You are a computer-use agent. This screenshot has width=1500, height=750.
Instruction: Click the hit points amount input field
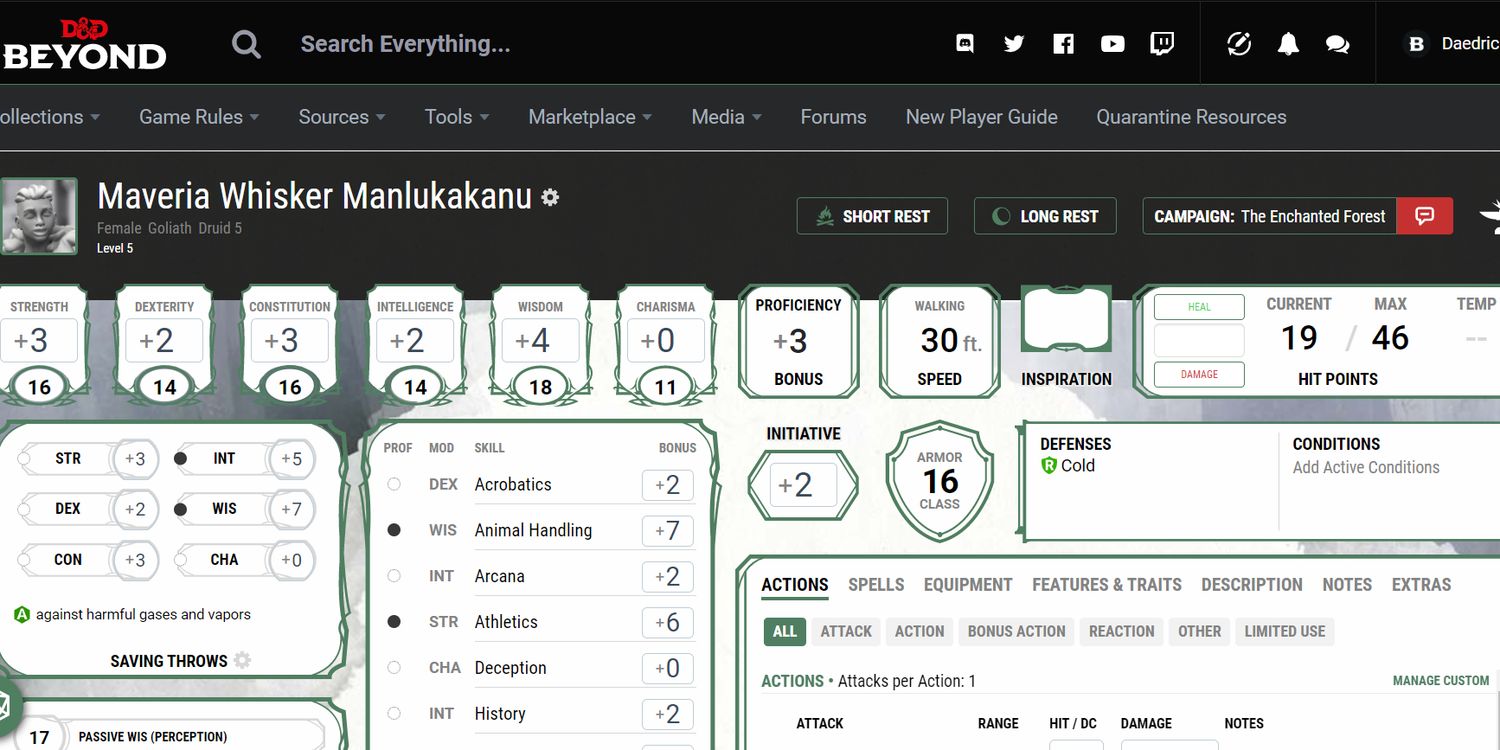point(1199,341)
